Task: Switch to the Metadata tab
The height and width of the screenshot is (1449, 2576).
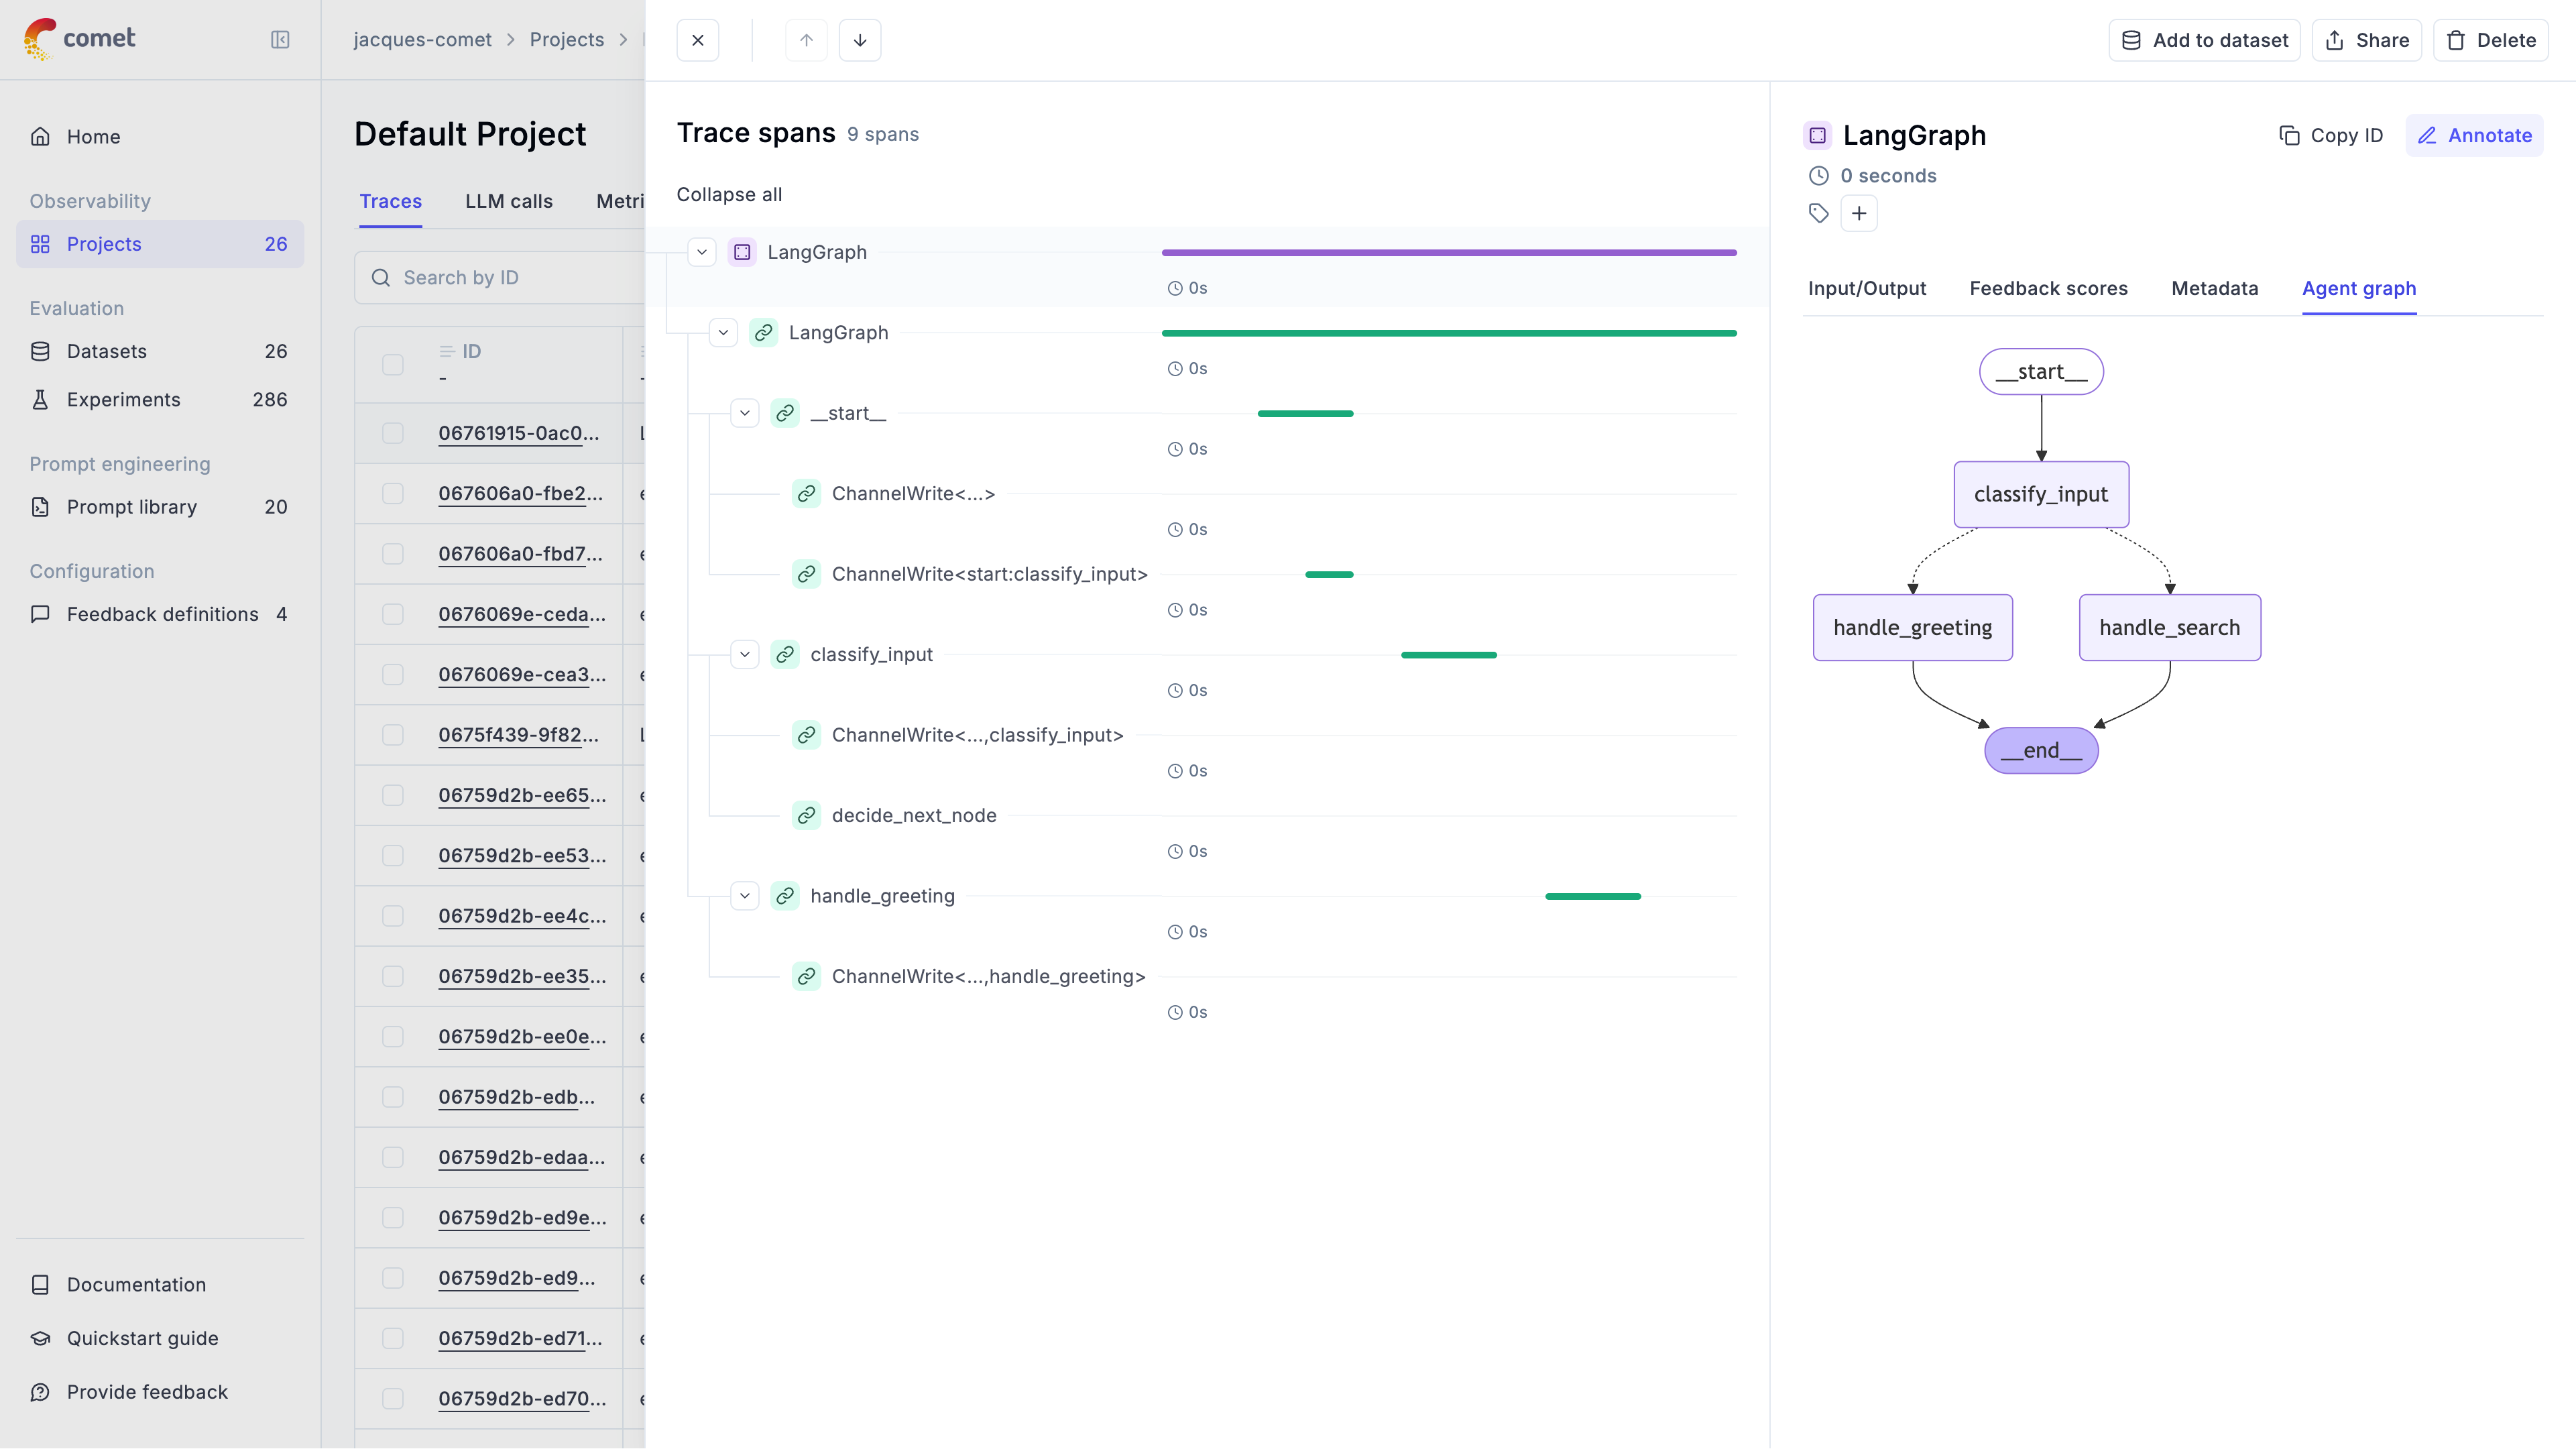Action: click(2214, 288)
